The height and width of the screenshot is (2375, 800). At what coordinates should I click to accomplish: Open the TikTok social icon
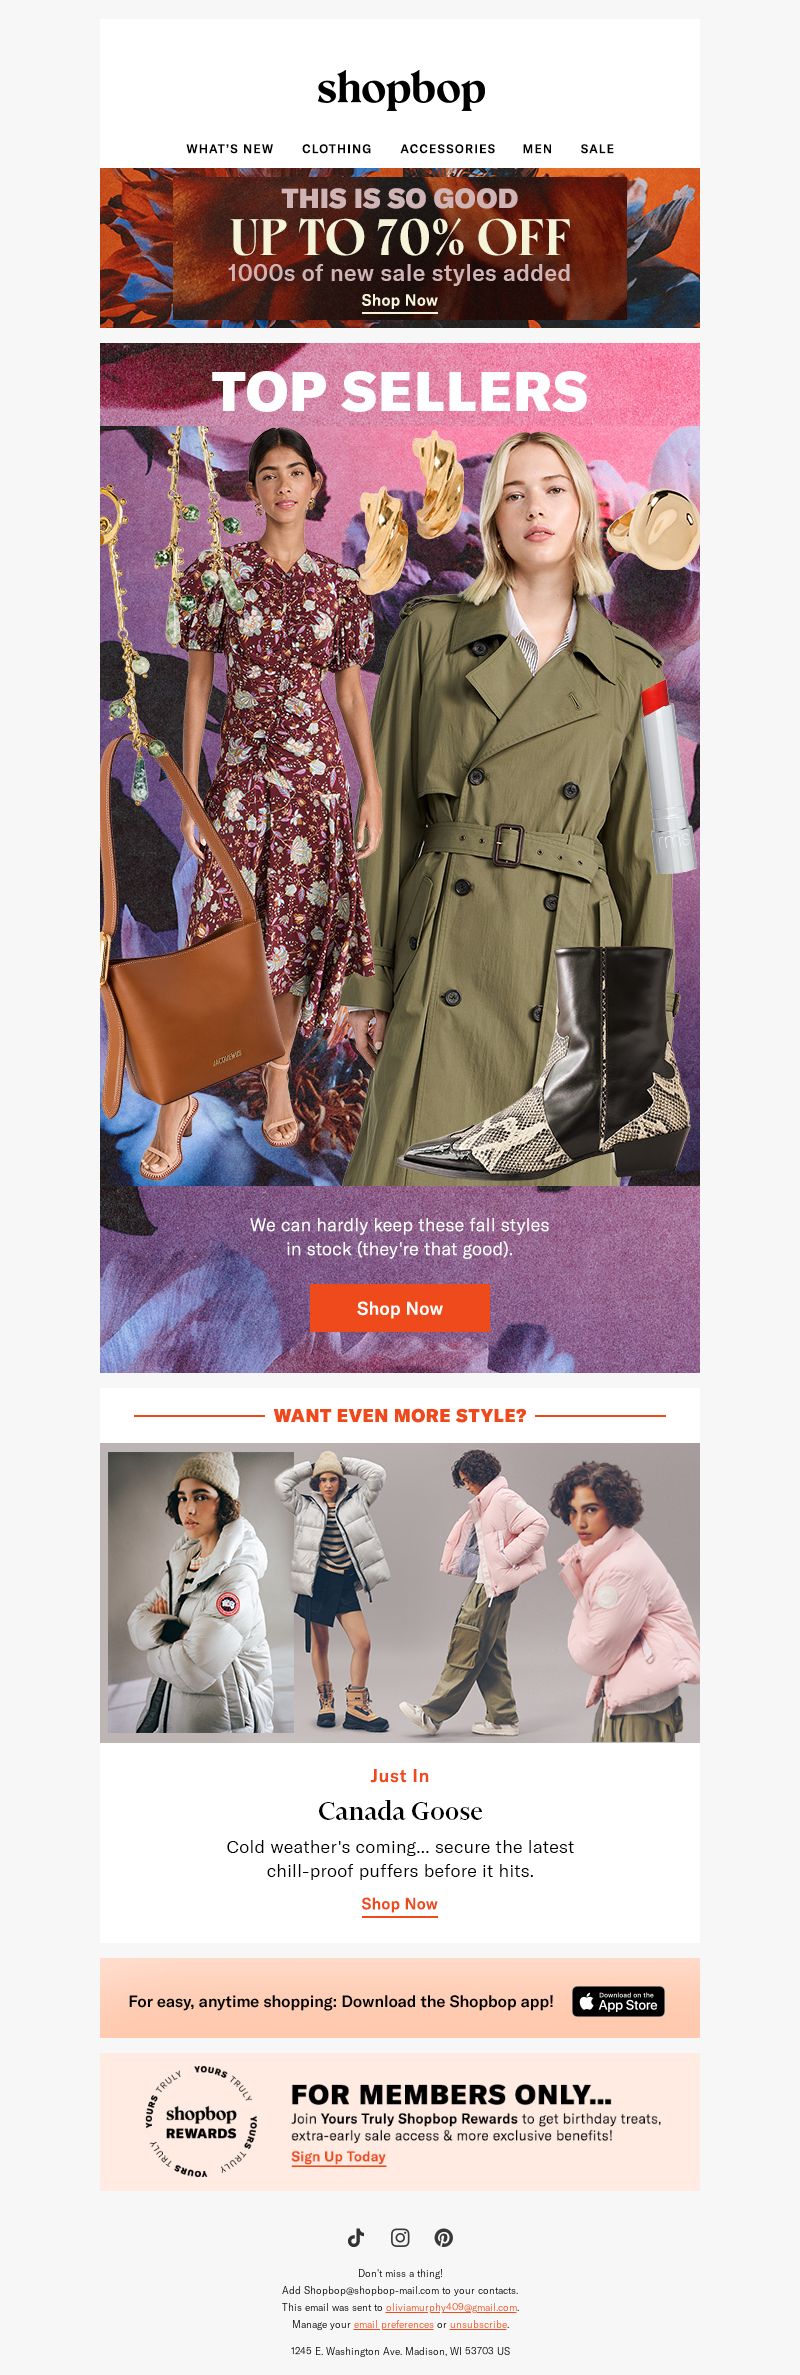point(356,2237)
